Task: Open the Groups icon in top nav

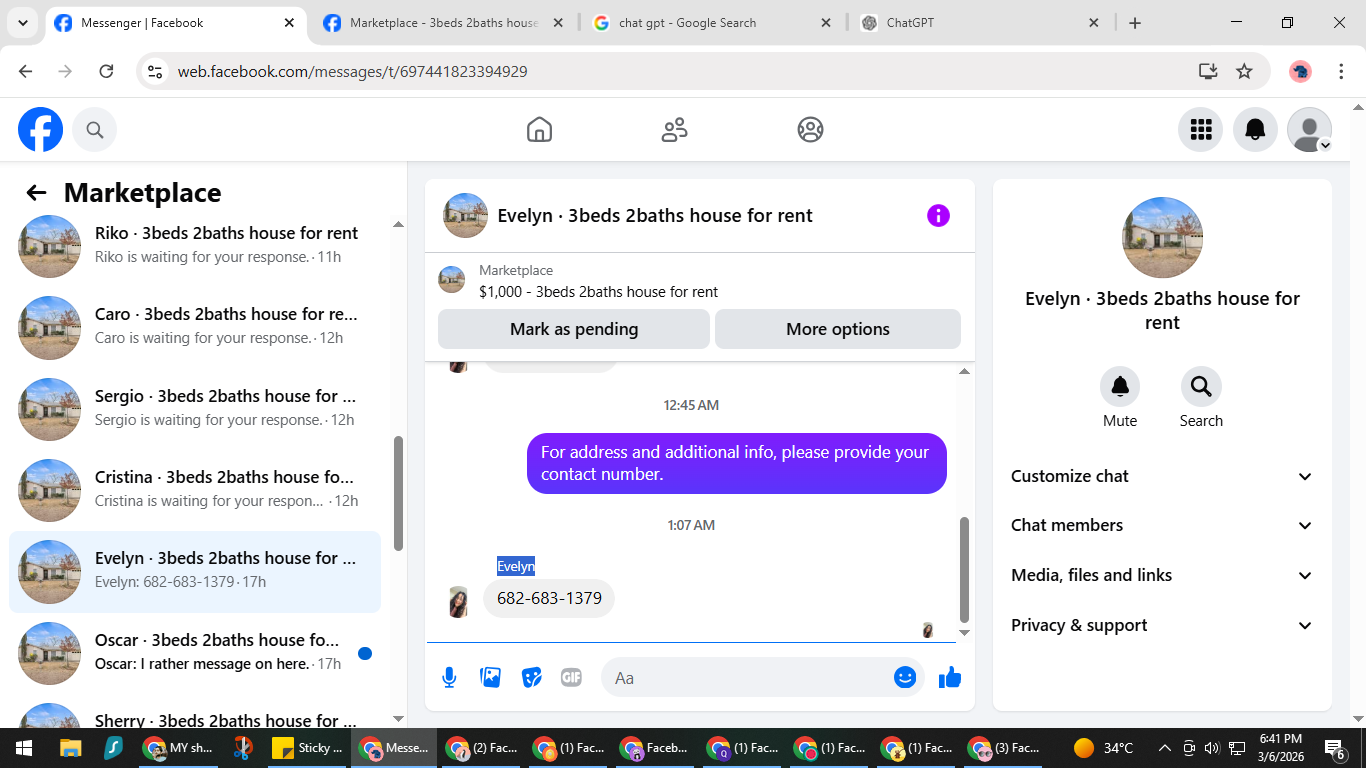Action: 810,130
